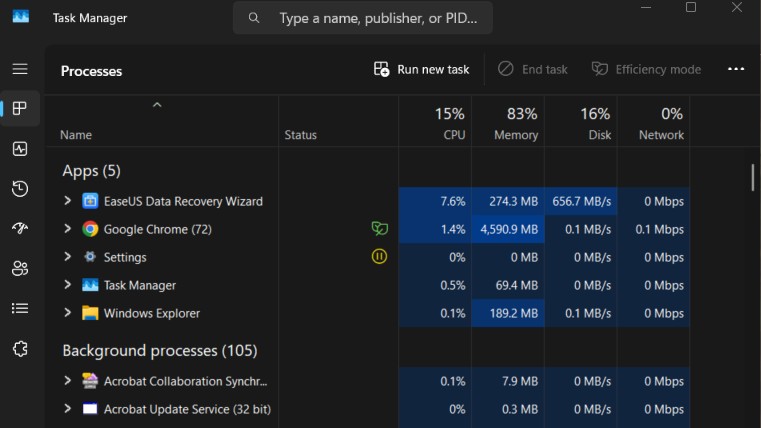
Task: Click the 69.4 MB memory cell
Action: point(508,285)
